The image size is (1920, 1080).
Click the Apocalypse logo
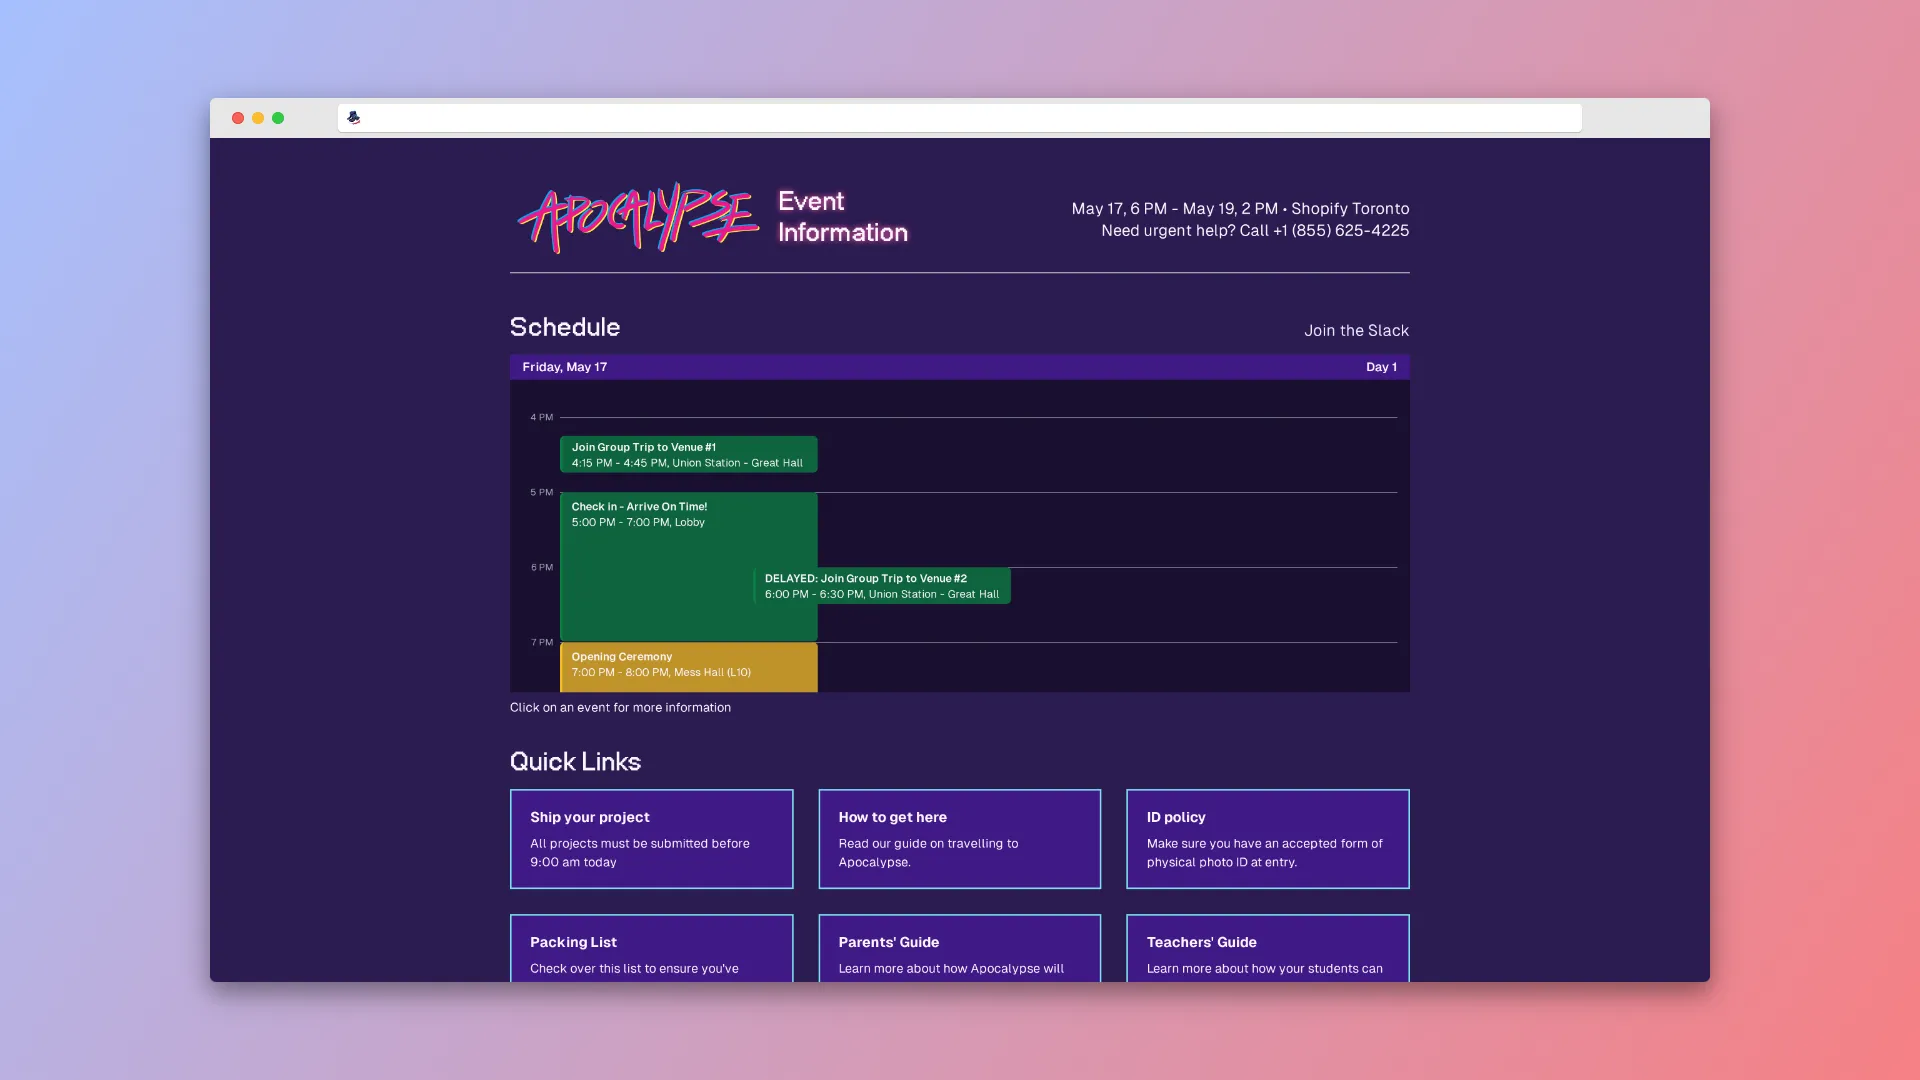click(637, 217)
